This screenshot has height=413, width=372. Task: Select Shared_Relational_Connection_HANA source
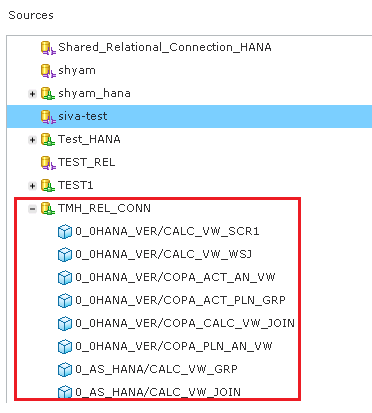pyautogui.click(x=165, y=47)
